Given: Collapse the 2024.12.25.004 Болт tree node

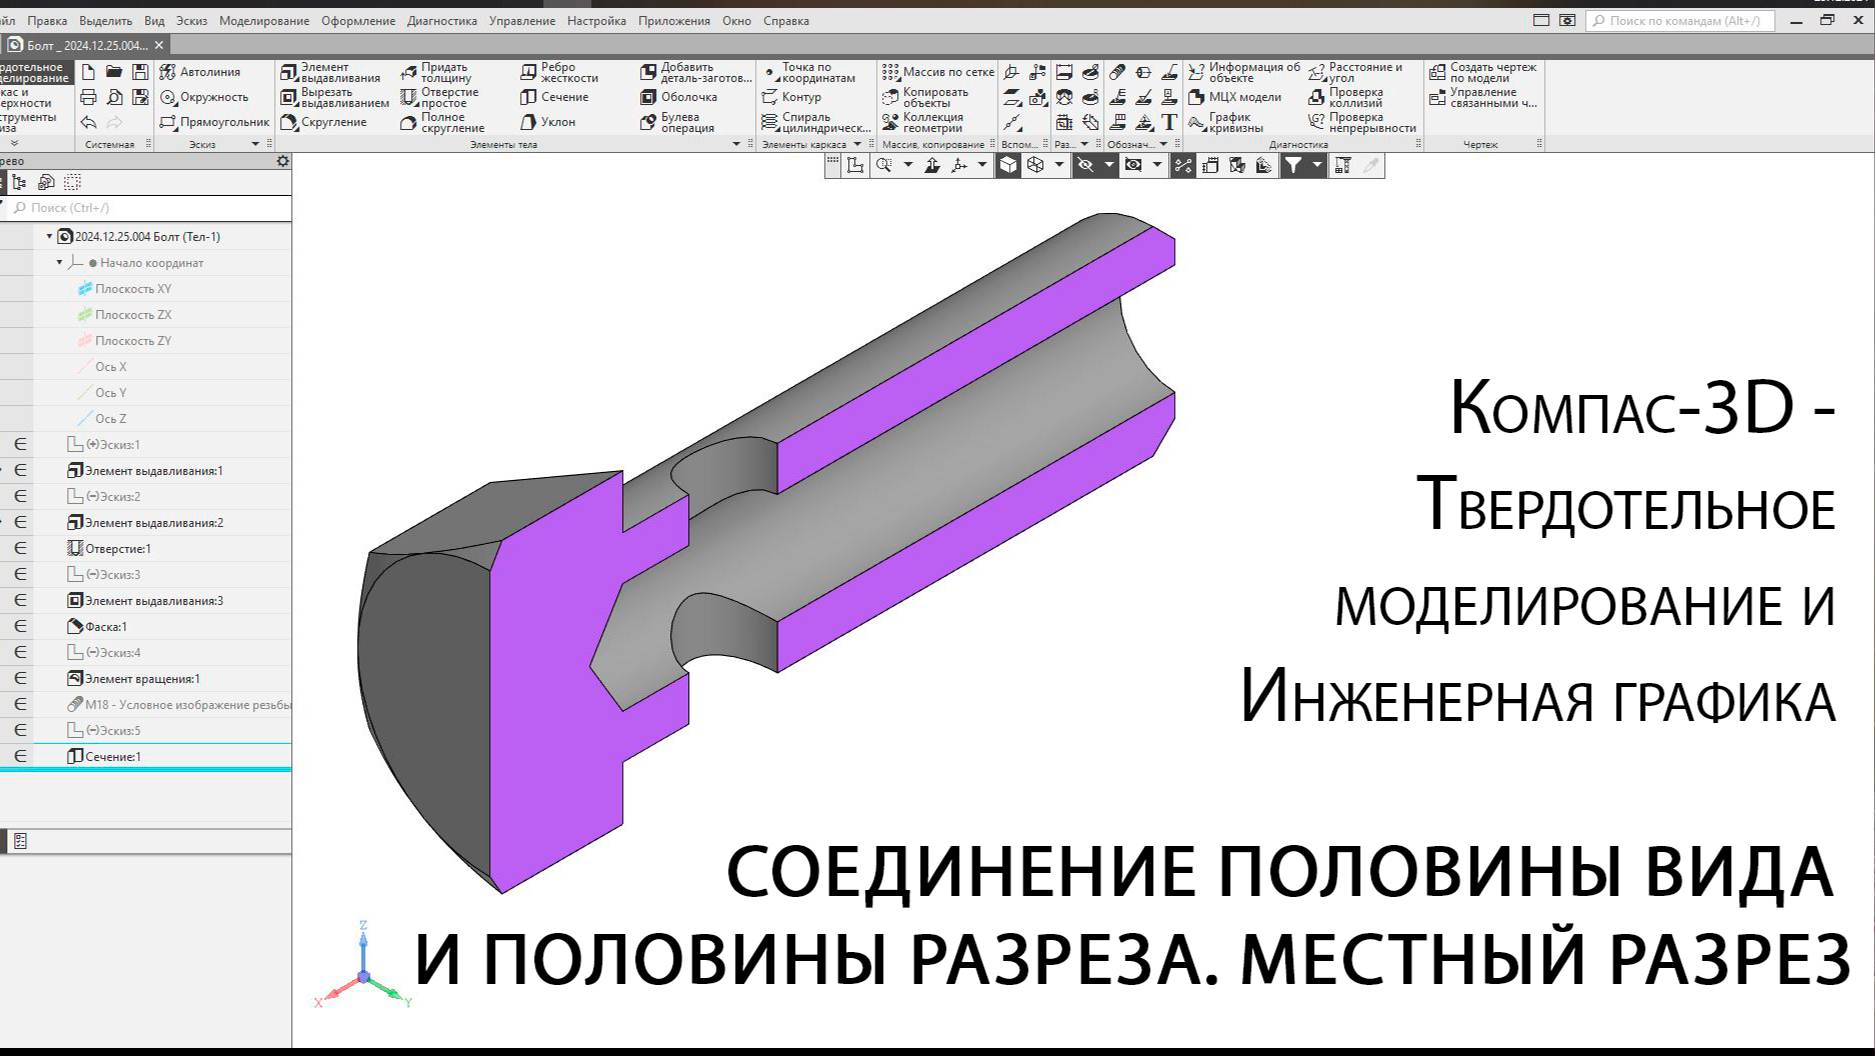Looking at the screenshot, I should [49, 236].
